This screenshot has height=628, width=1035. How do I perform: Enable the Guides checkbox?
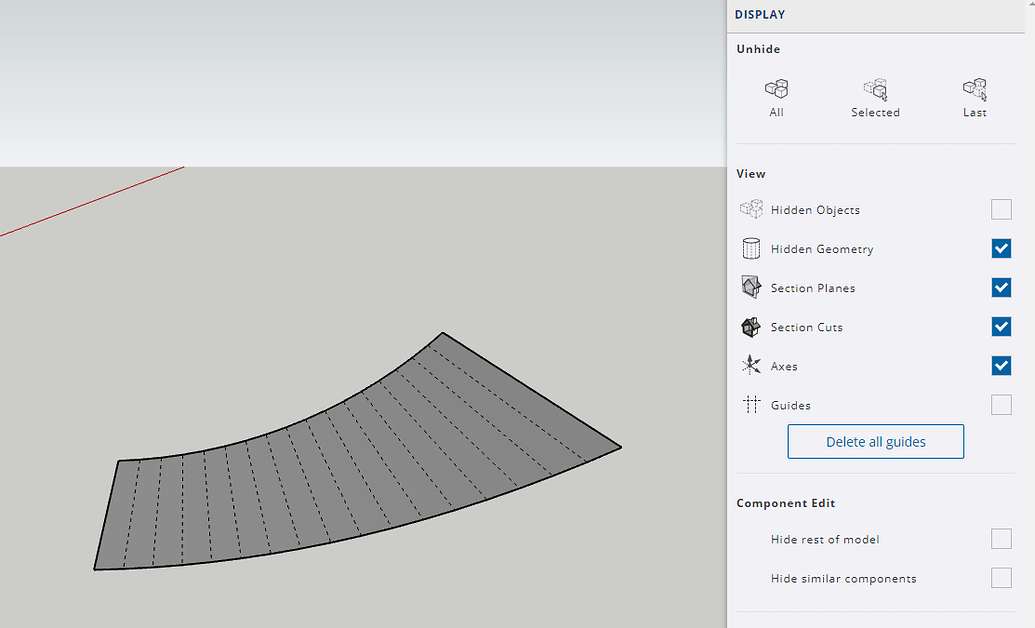[x=1001, y=404]
